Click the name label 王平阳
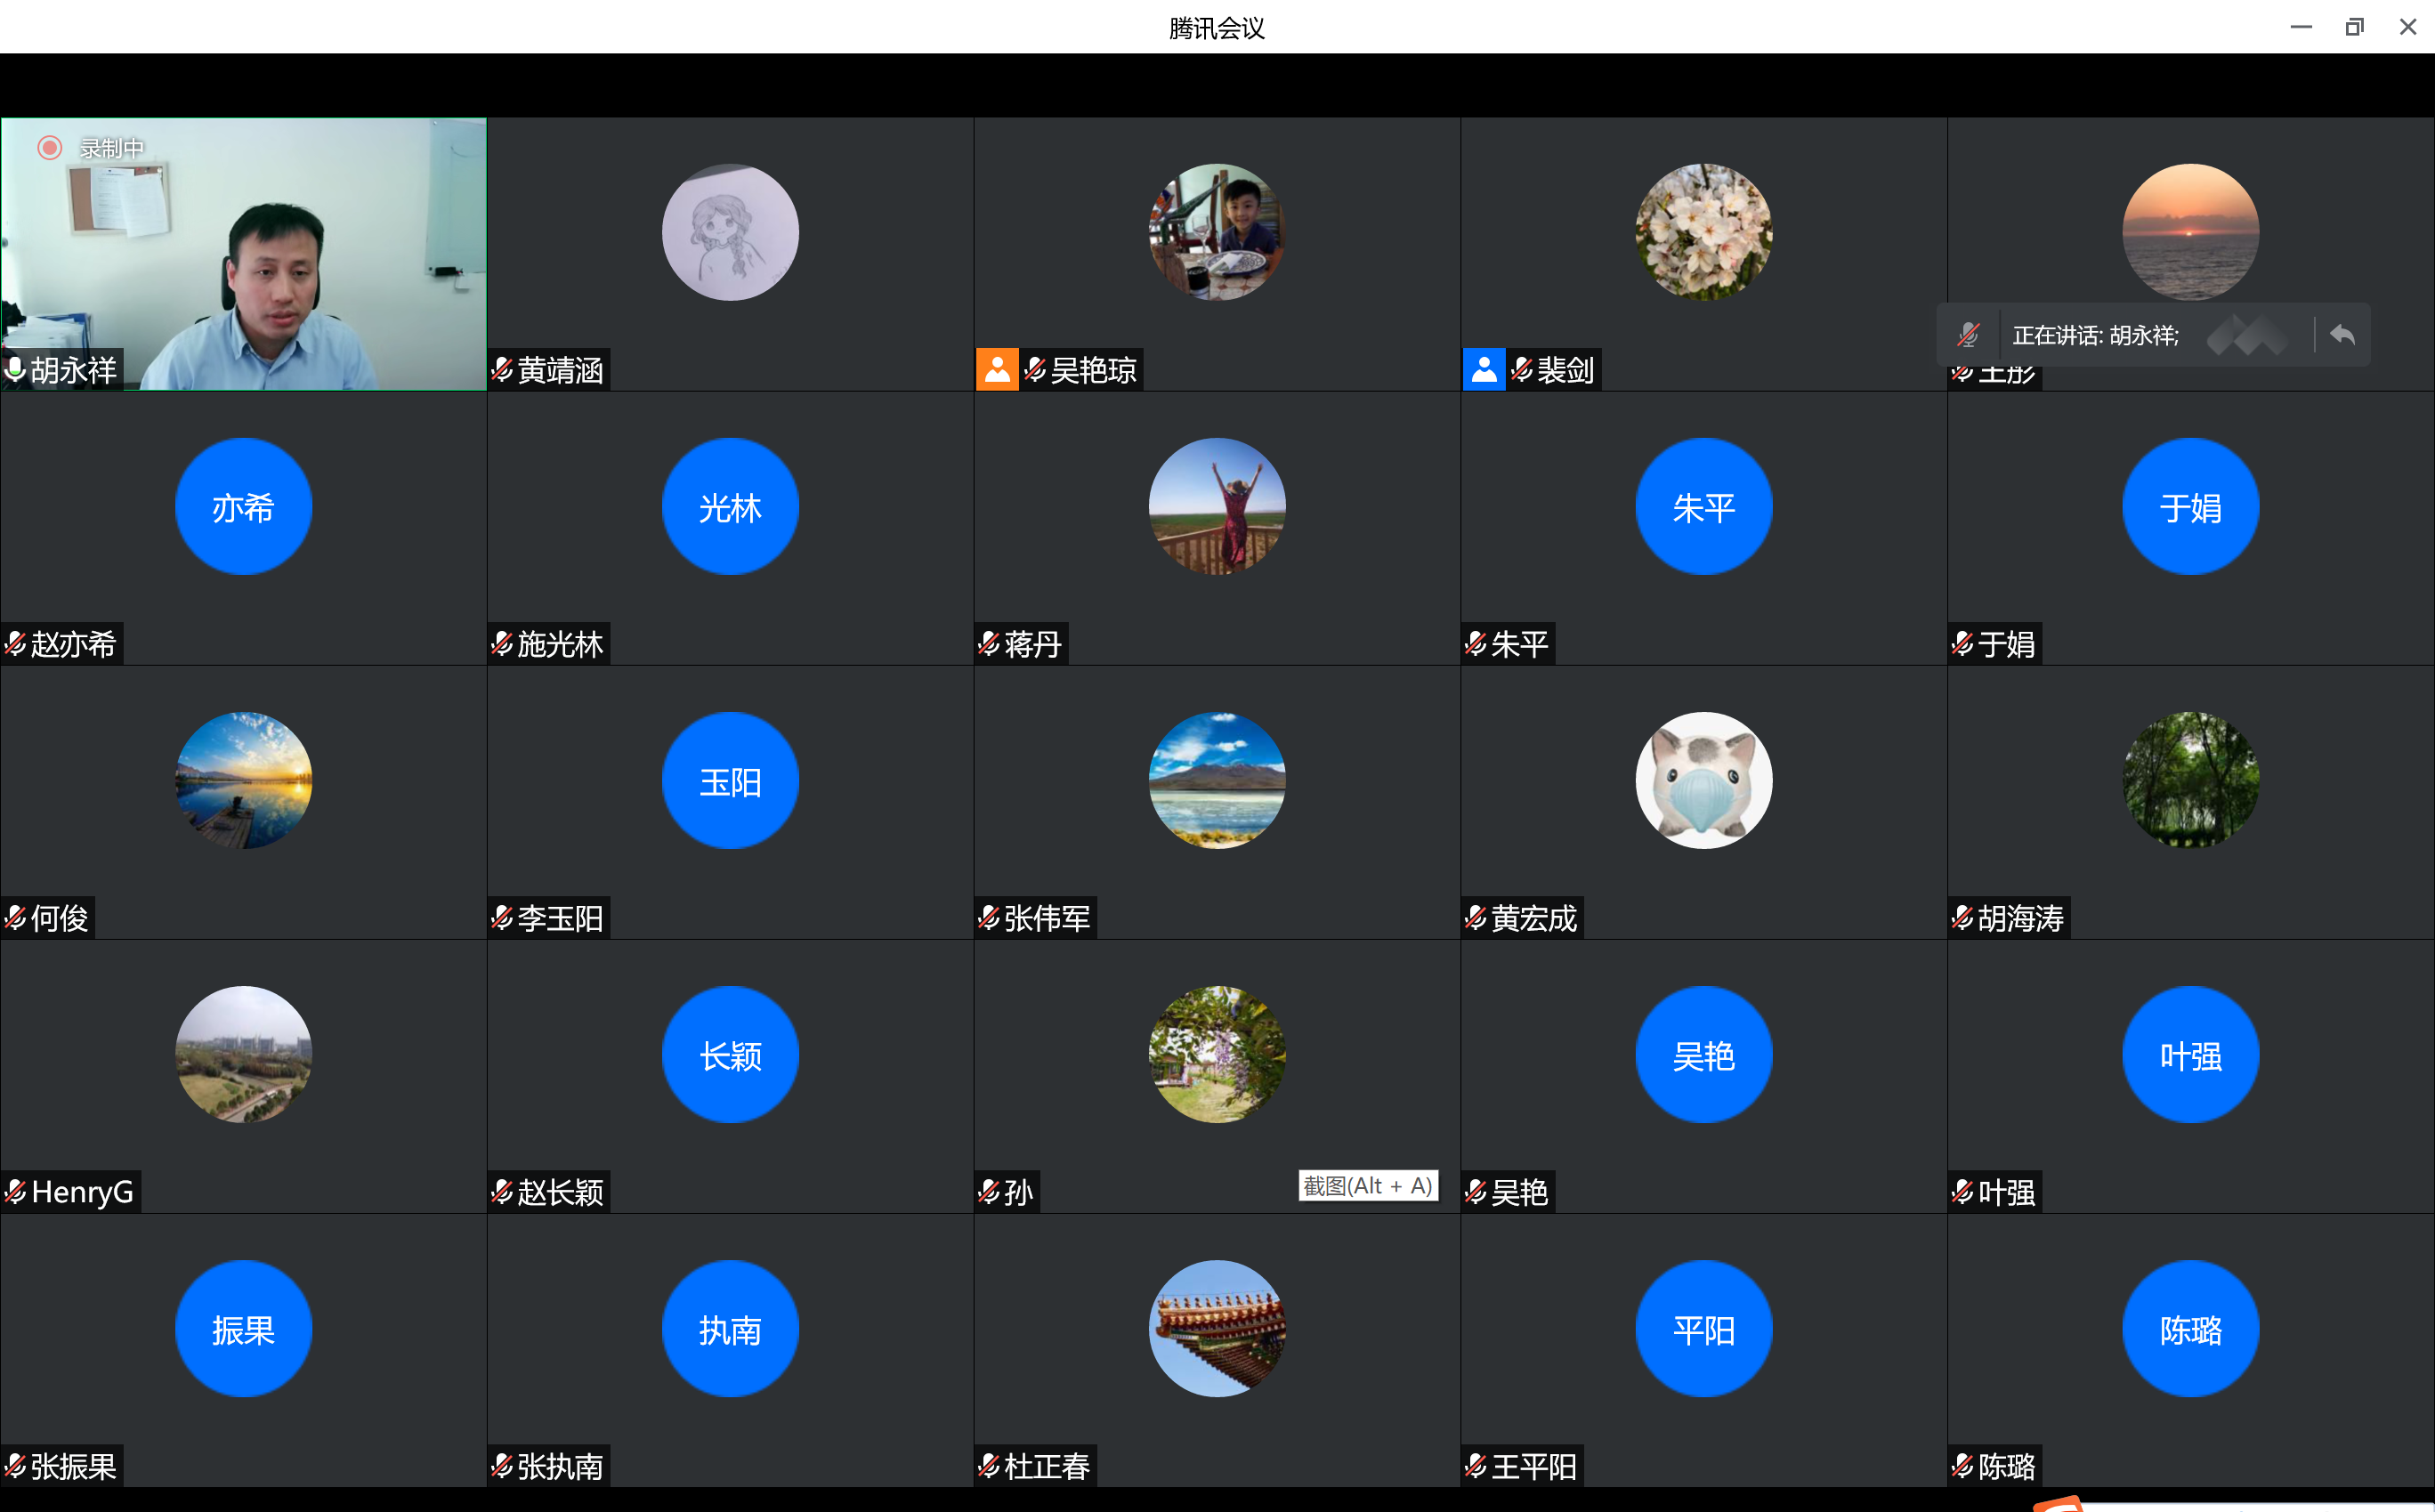Viewport: 2435px width, 1512px height. (x=1533, y=1466)
